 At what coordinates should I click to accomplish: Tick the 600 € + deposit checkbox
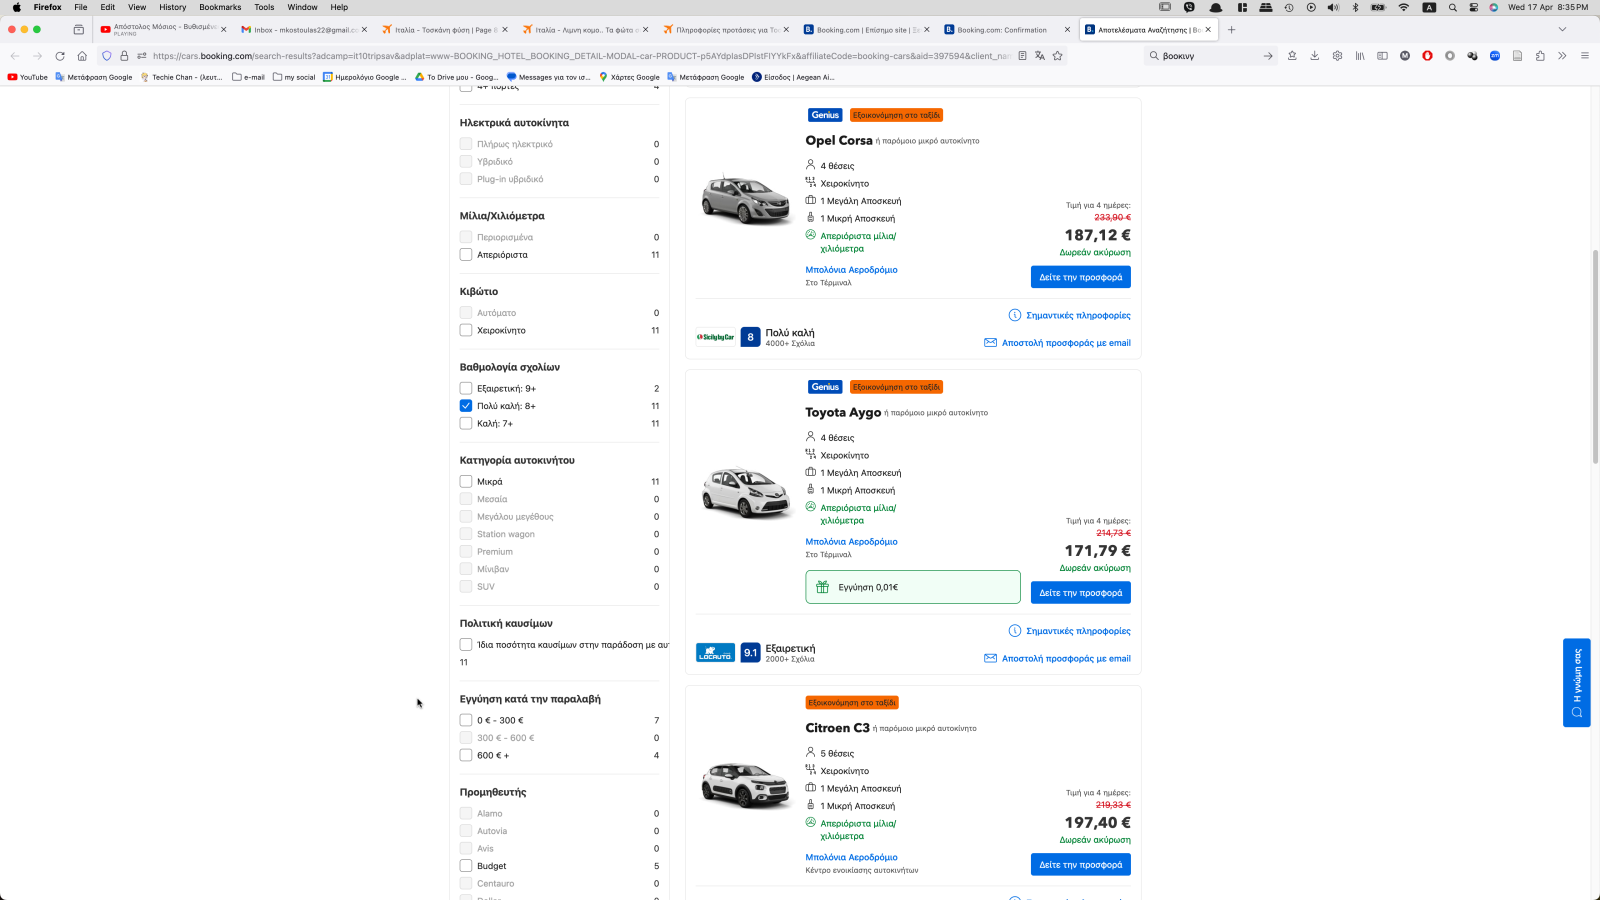coord(466,755)
